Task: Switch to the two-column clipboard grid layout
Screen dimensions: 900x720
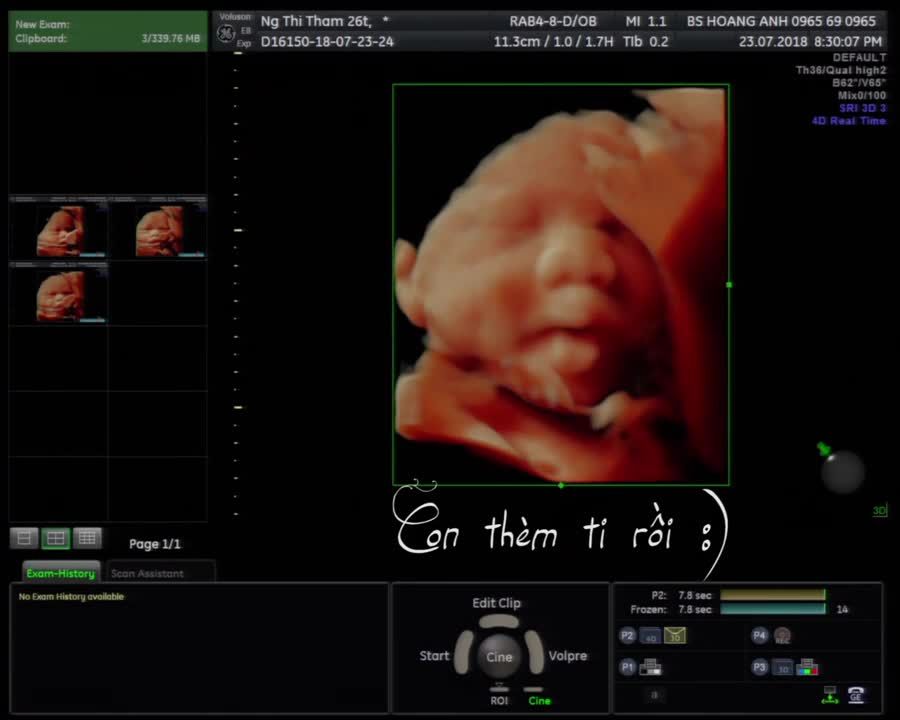Action: click(56, 538)
